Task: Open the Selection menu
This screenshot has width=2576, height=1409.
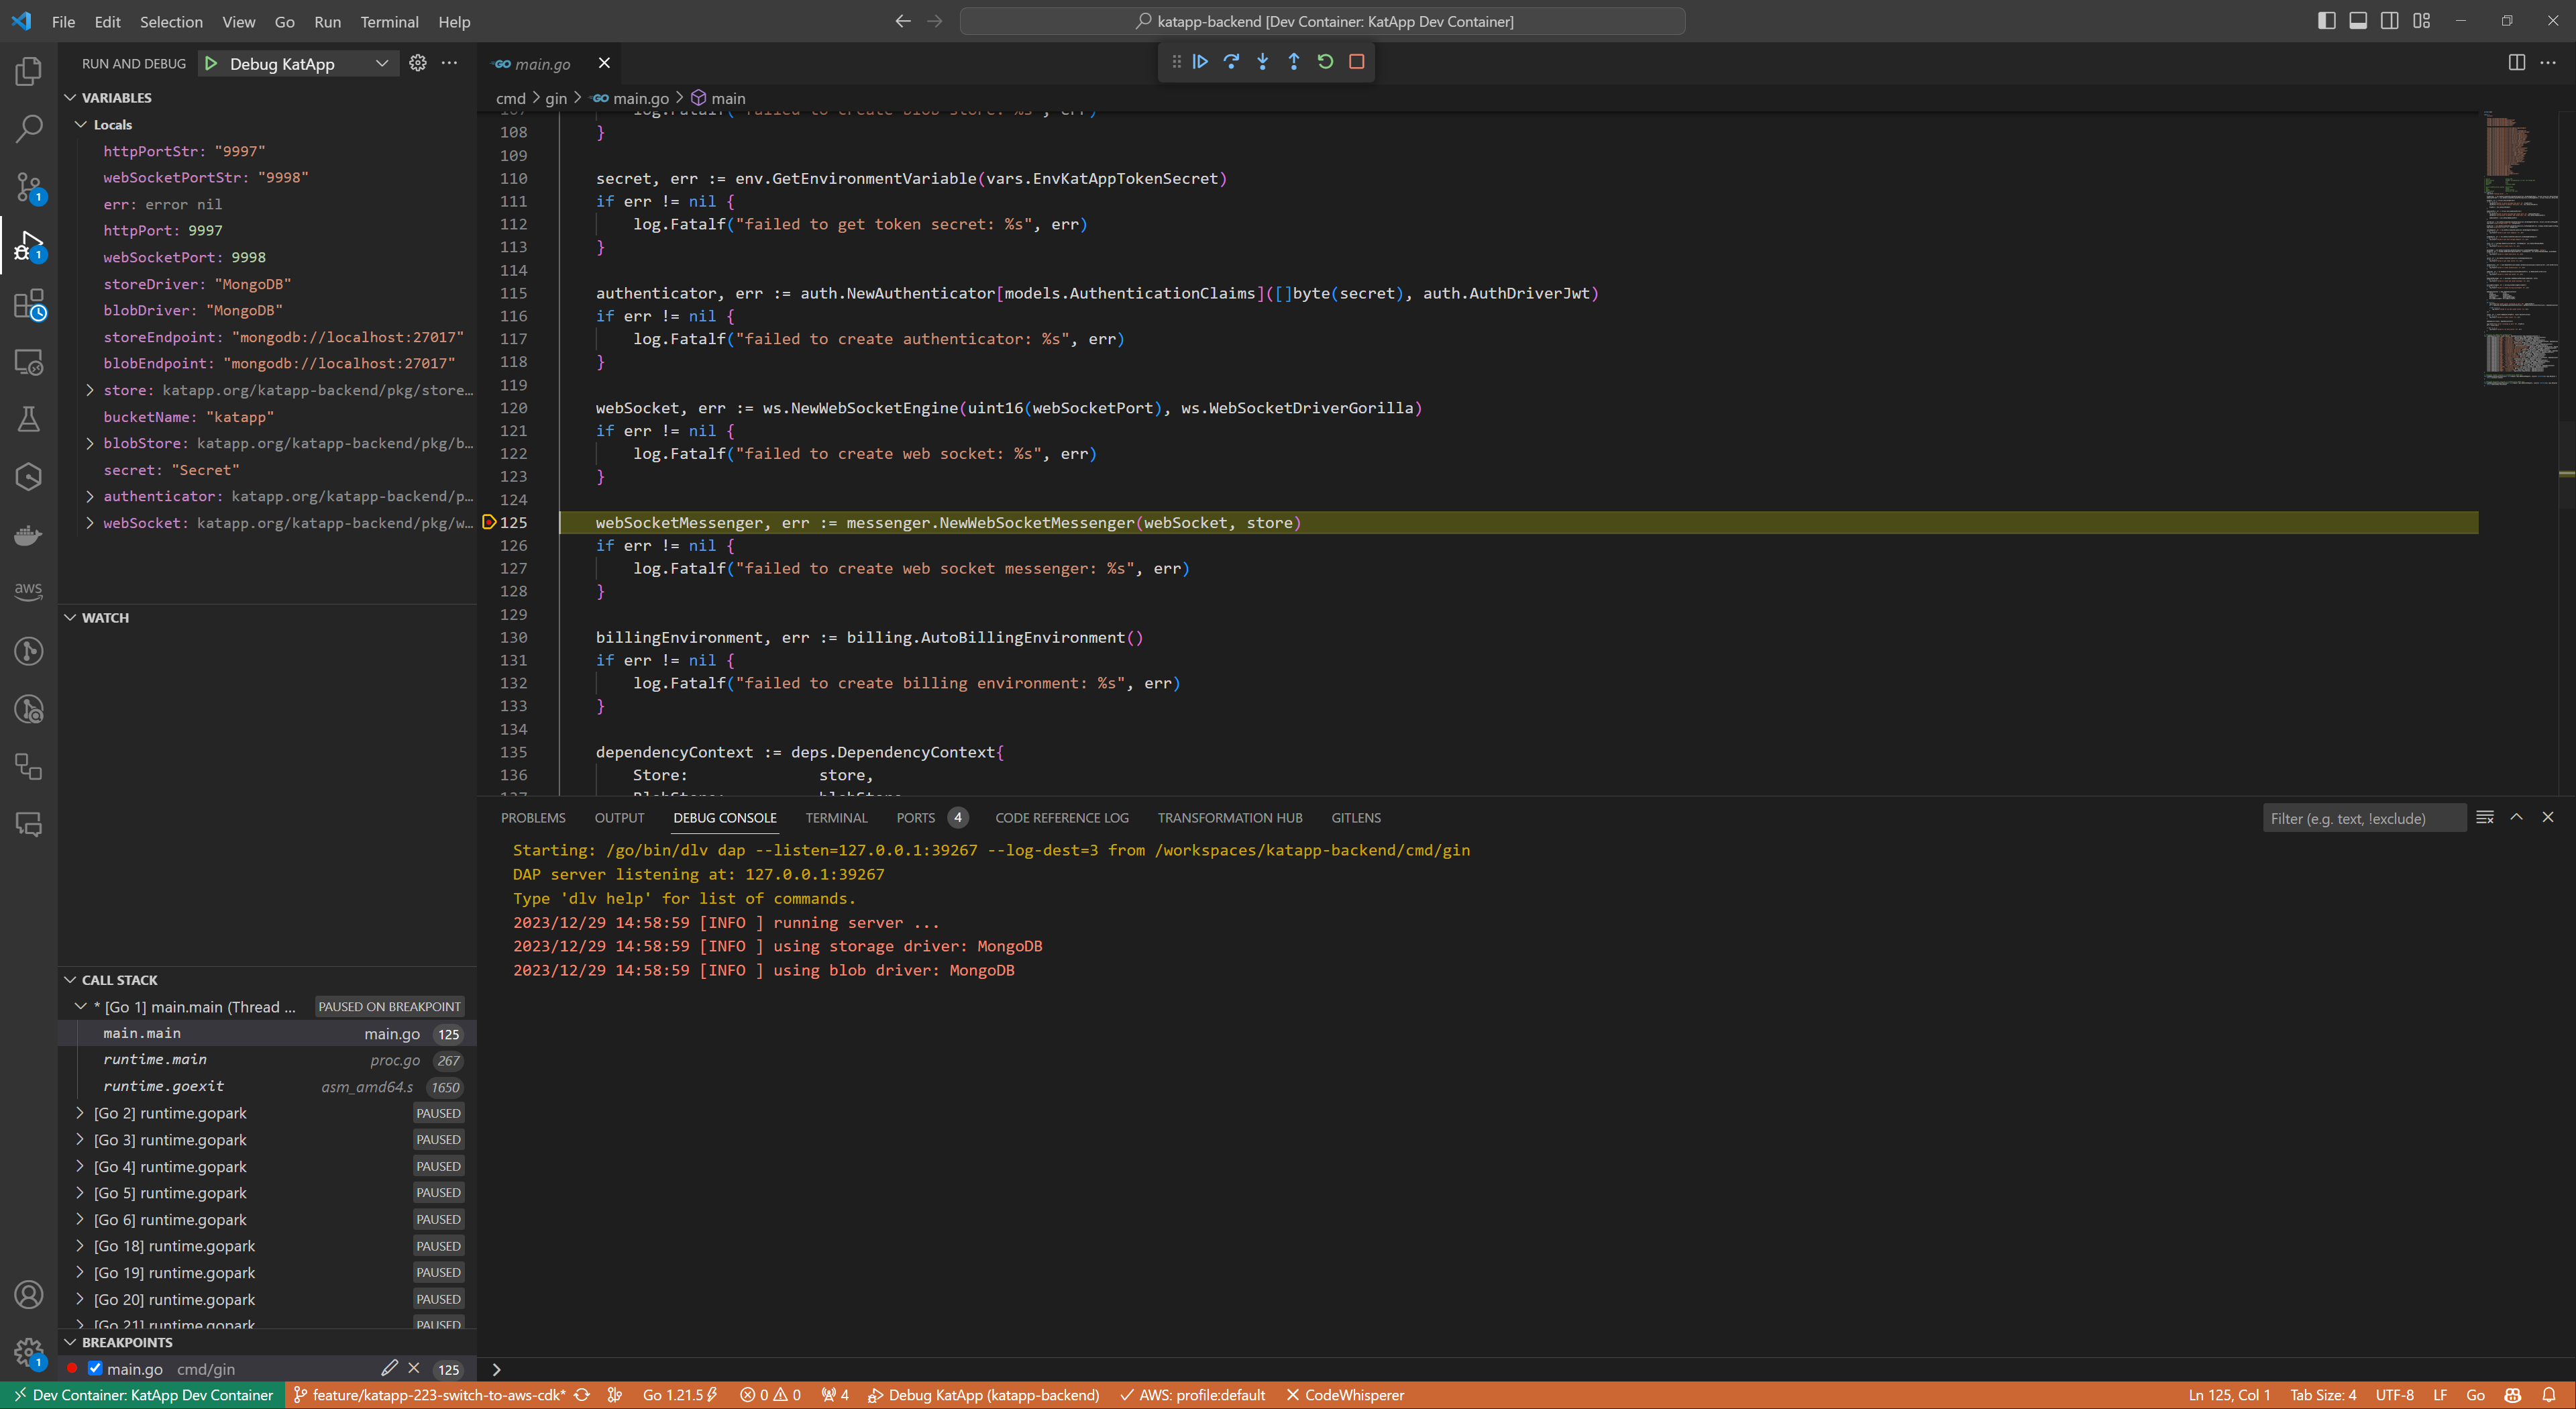Action: coord(171,21)
